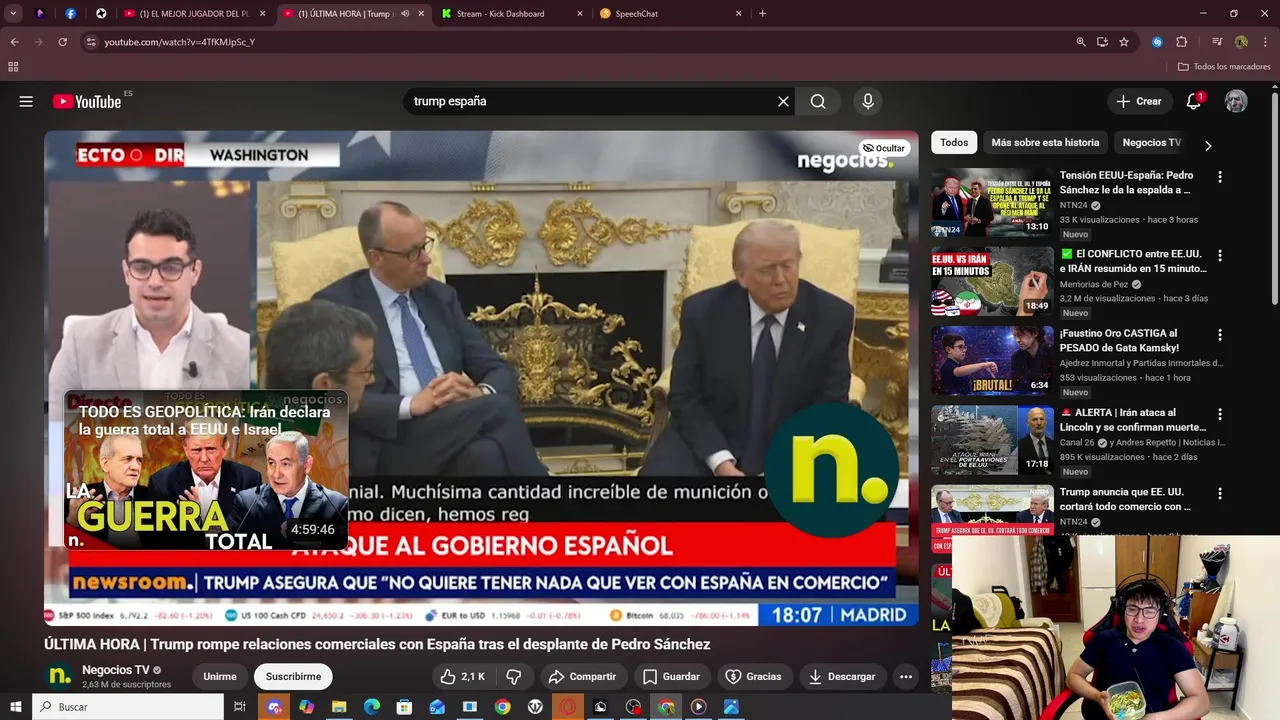Open the tab search dropdown arrow

(13, 14)
